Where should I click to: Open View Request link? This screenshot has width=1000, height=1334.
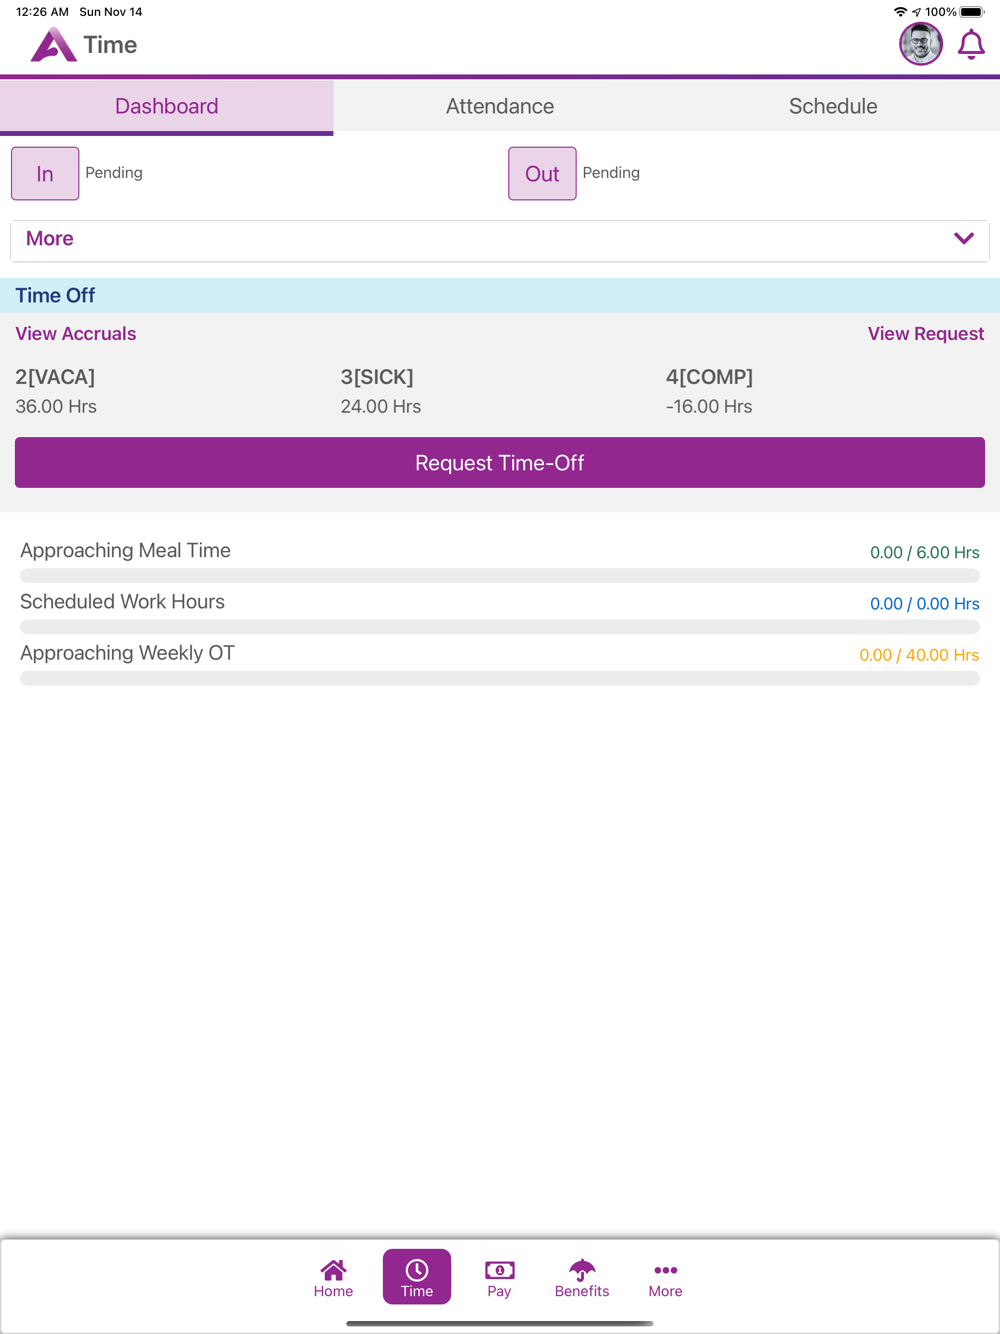pos(926,334)
